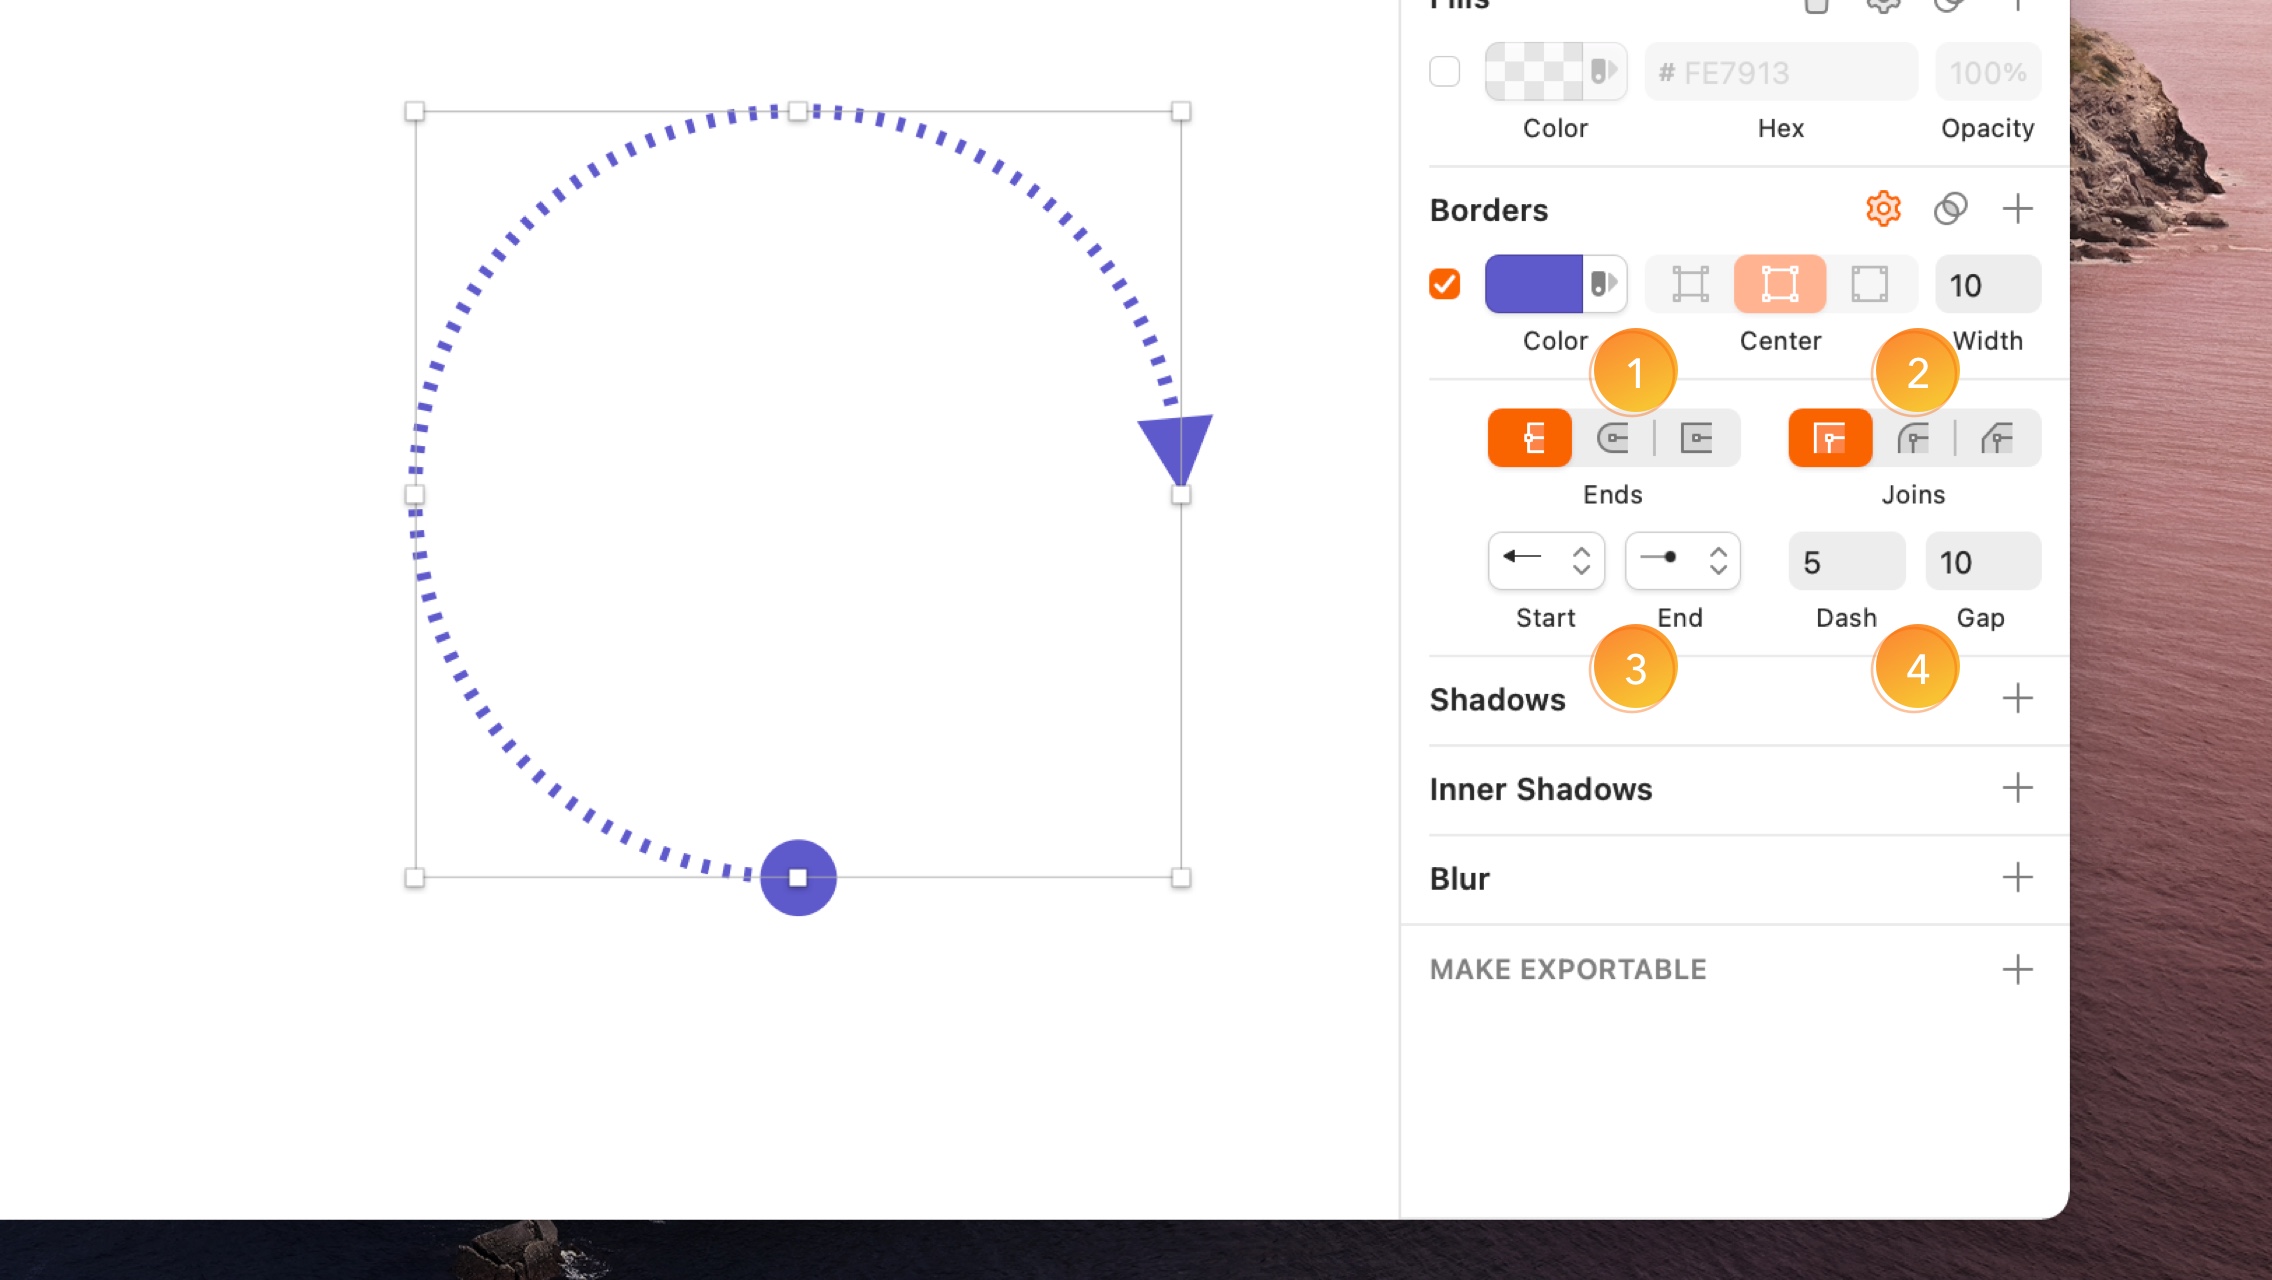Add a new shadow with plus button
Screen dimensions: 2272x1280
pos(2018,698)
